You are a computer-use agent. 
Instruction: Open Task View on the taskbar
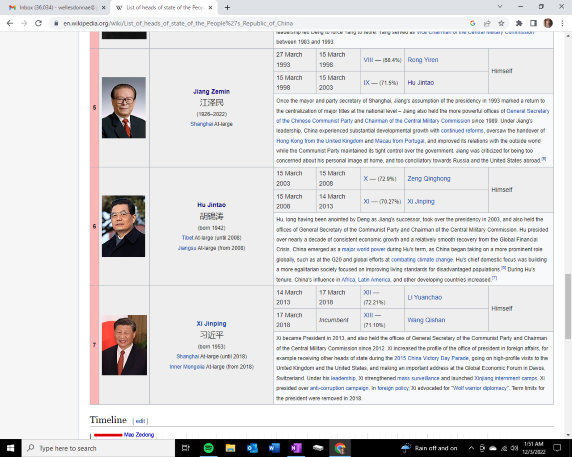click(x=186, y=448)
